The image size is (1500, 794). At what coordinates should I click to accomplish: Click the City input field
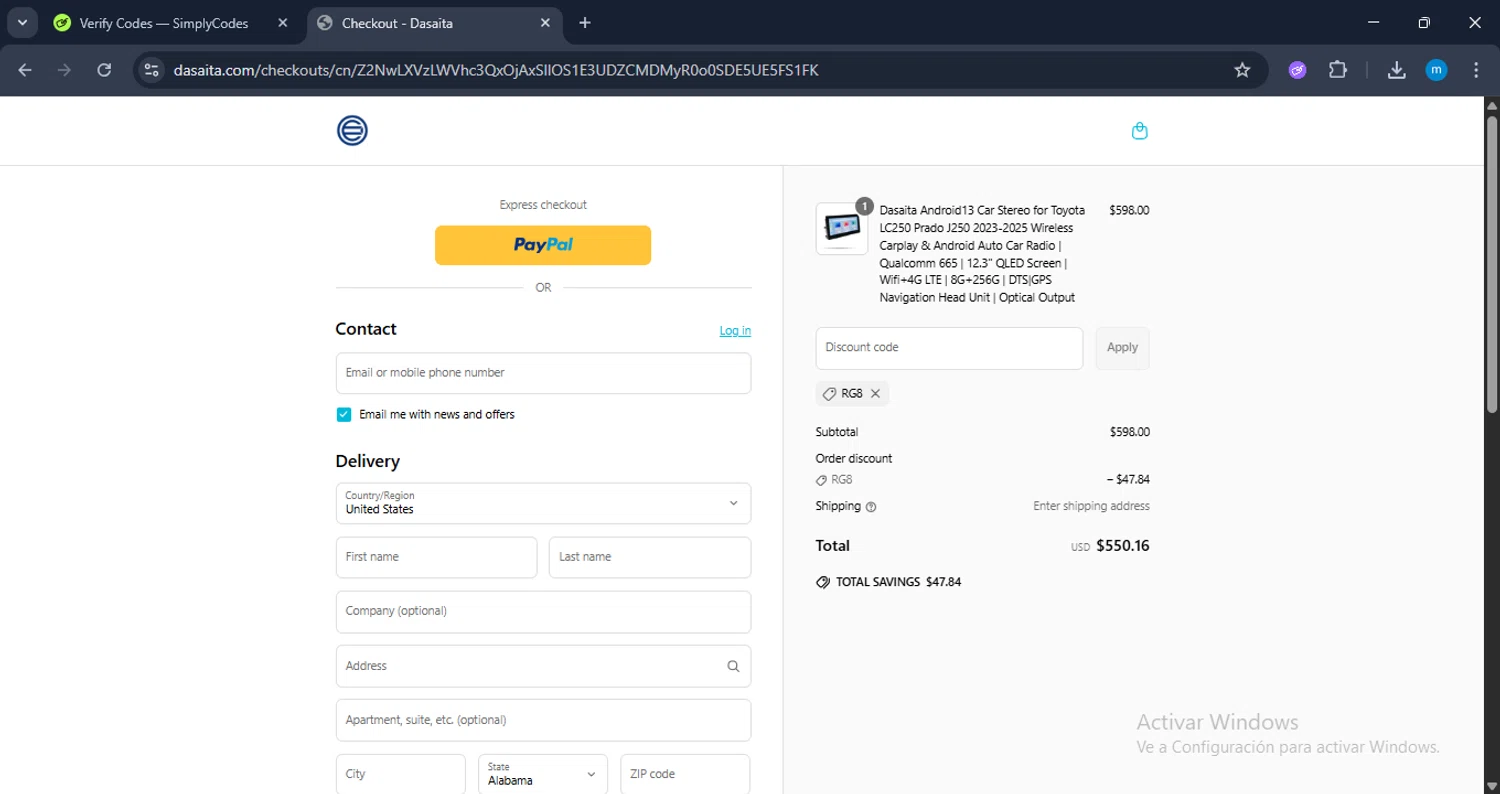point(400,774)
